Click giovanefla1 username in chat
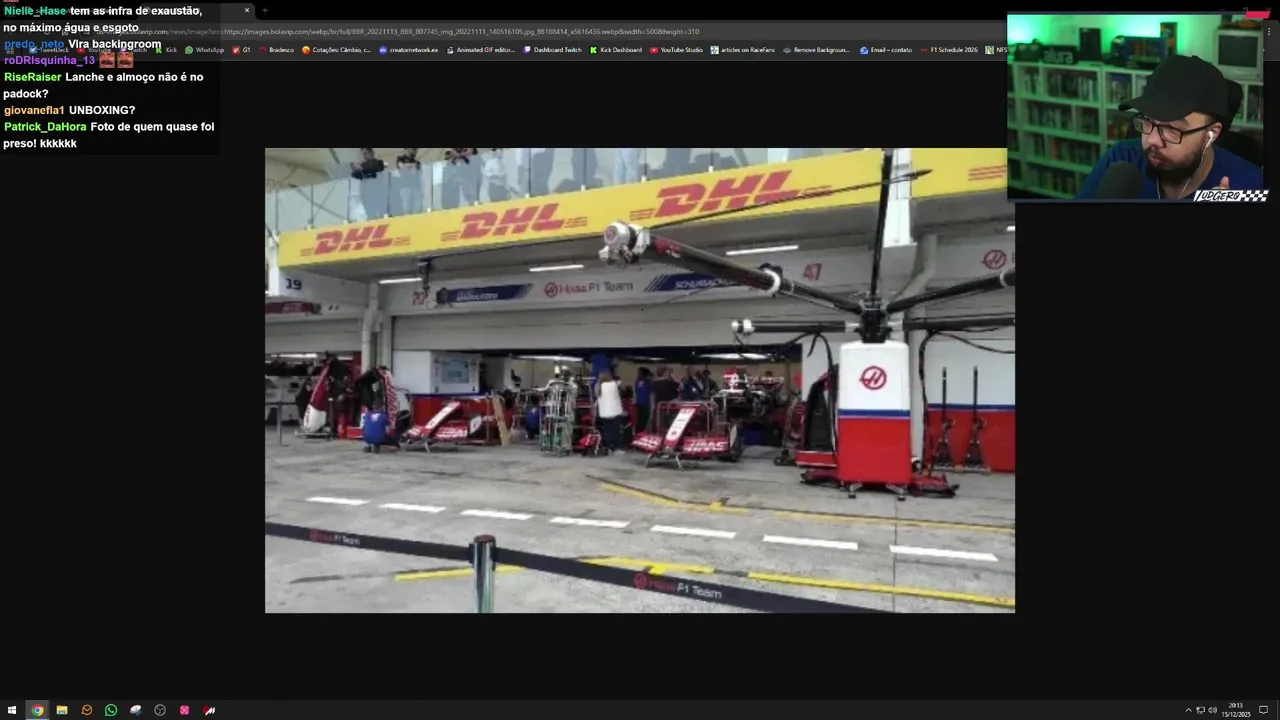The width and height of the screenshot is (1280, 720). pos(34,110)
